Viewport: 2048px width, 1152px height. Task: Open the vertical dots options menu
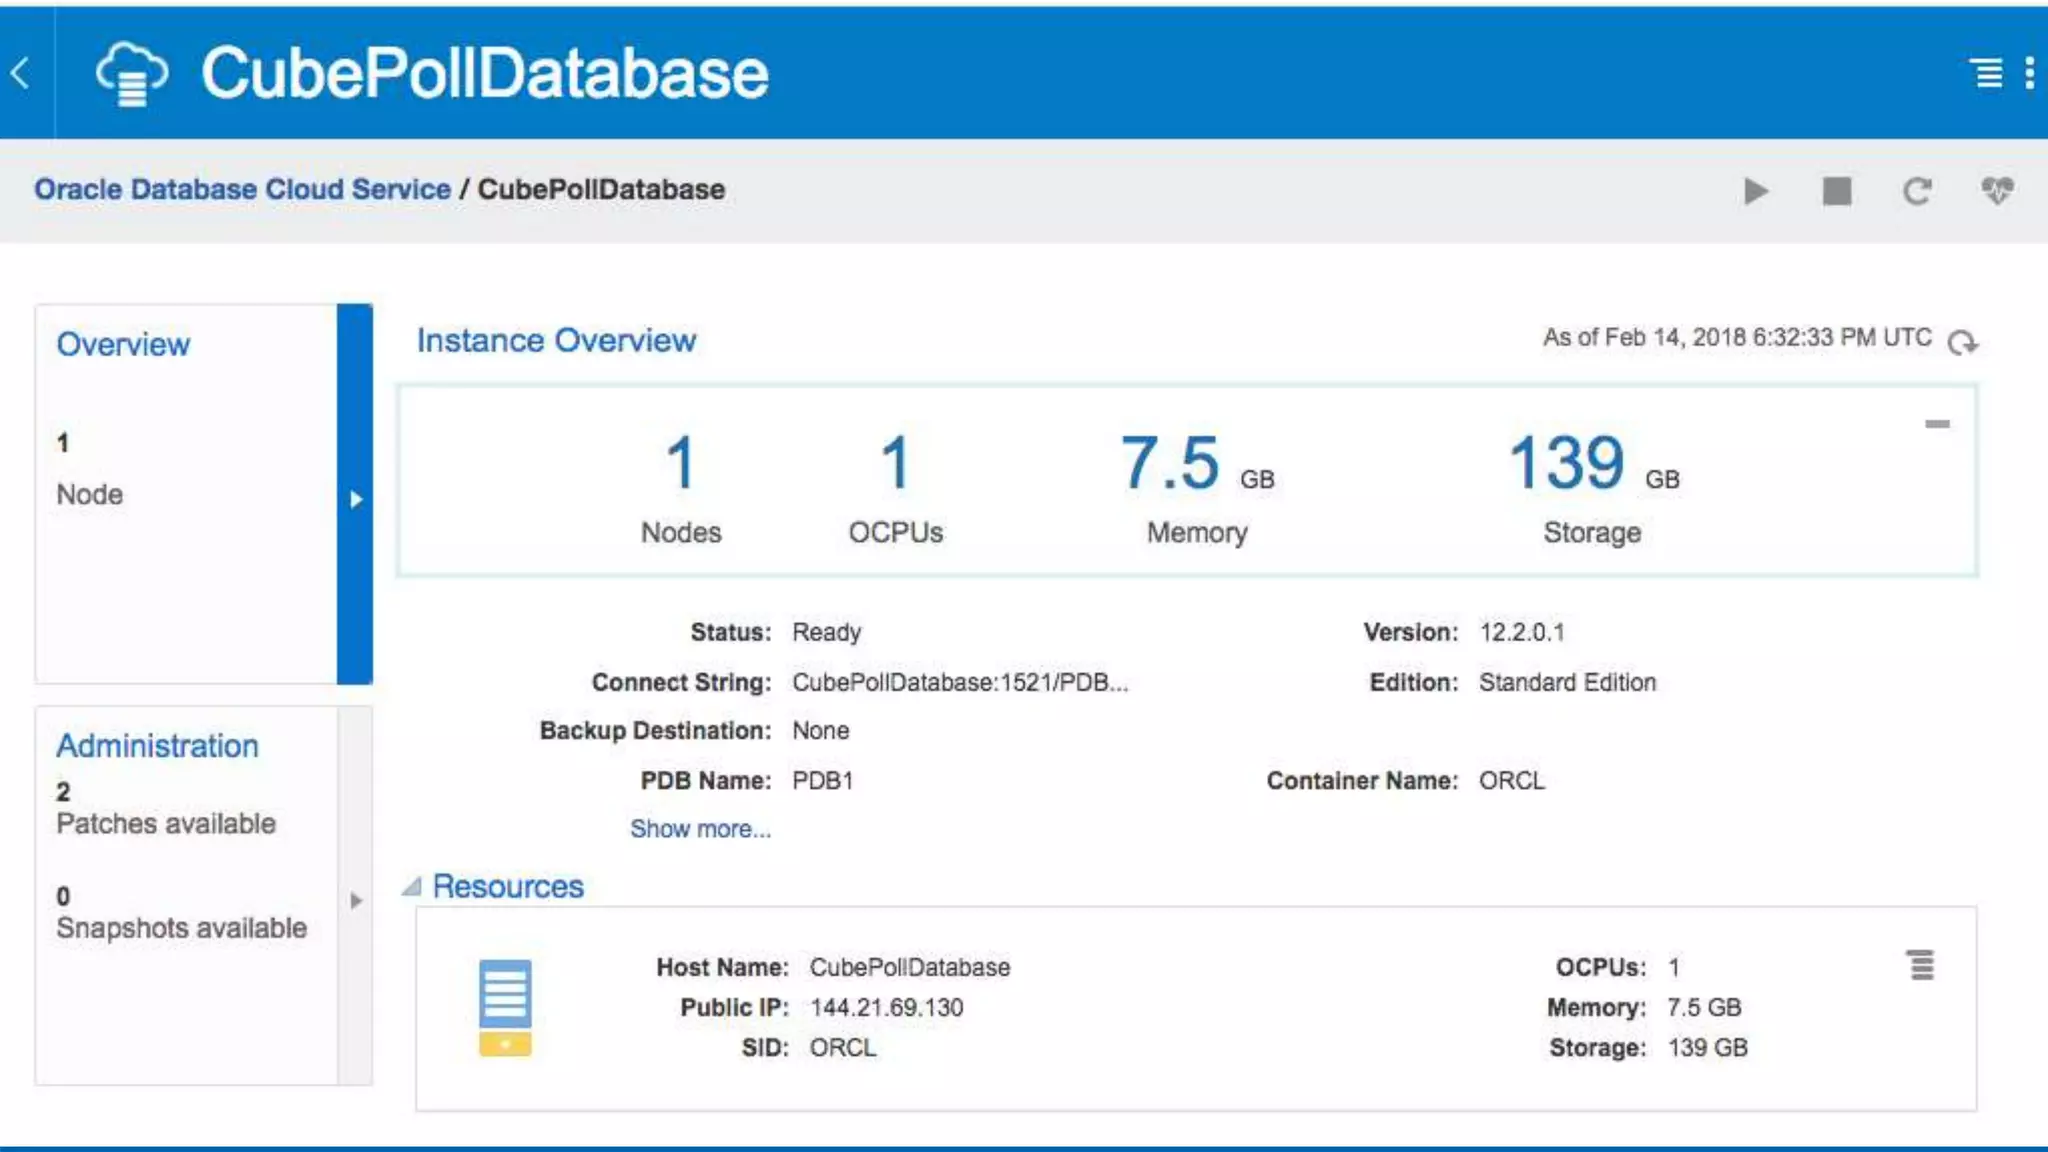coord(2029,73)
